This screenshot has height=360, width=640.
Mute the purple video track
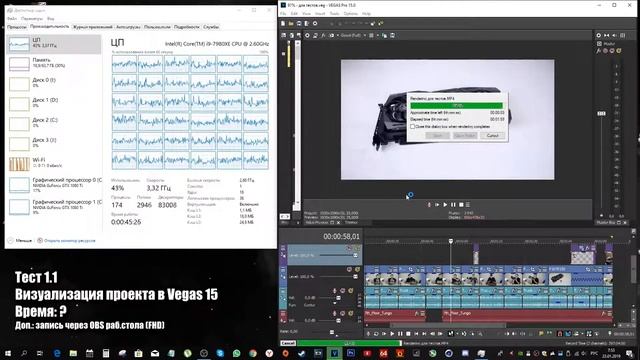coord(350,248)
